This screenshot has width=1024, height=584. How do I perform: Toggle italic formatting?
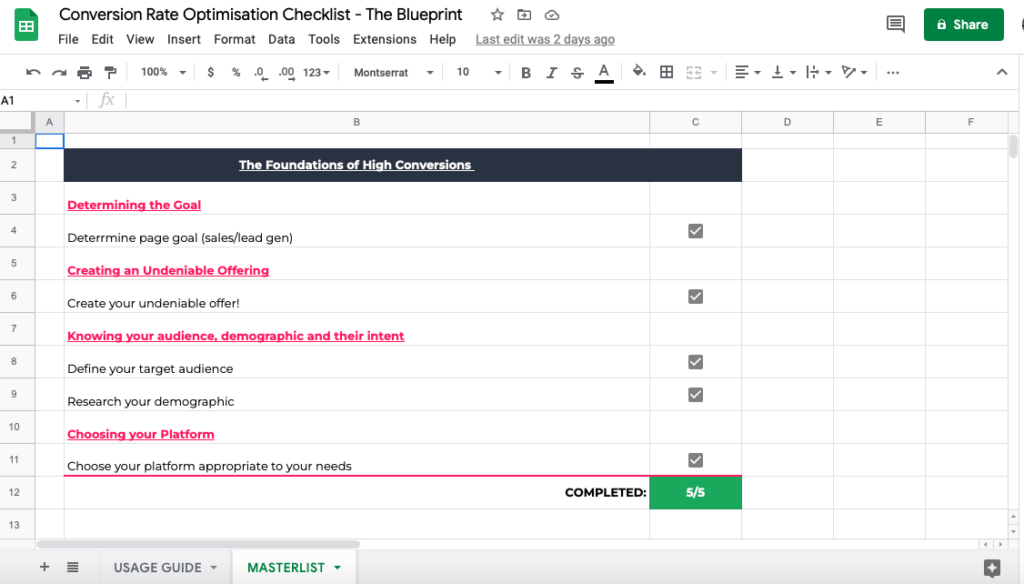(551, 73)
